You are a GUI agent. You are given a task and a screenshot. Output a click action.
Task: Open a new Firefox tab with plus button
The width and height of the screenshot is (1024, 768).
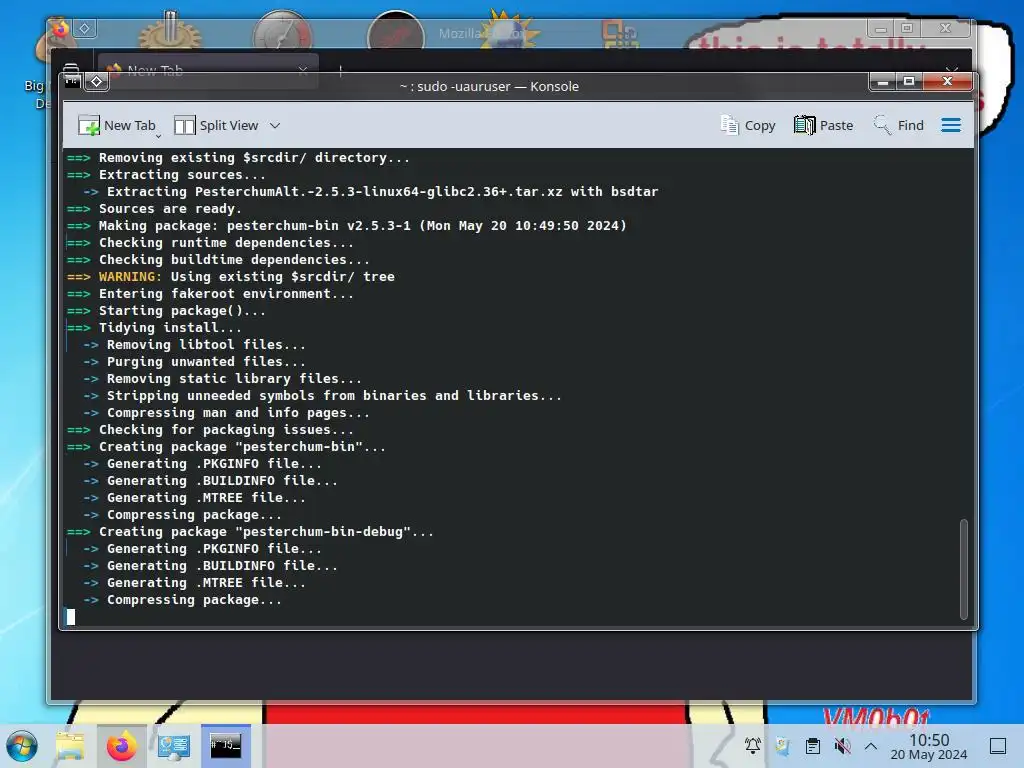point(340,71)
